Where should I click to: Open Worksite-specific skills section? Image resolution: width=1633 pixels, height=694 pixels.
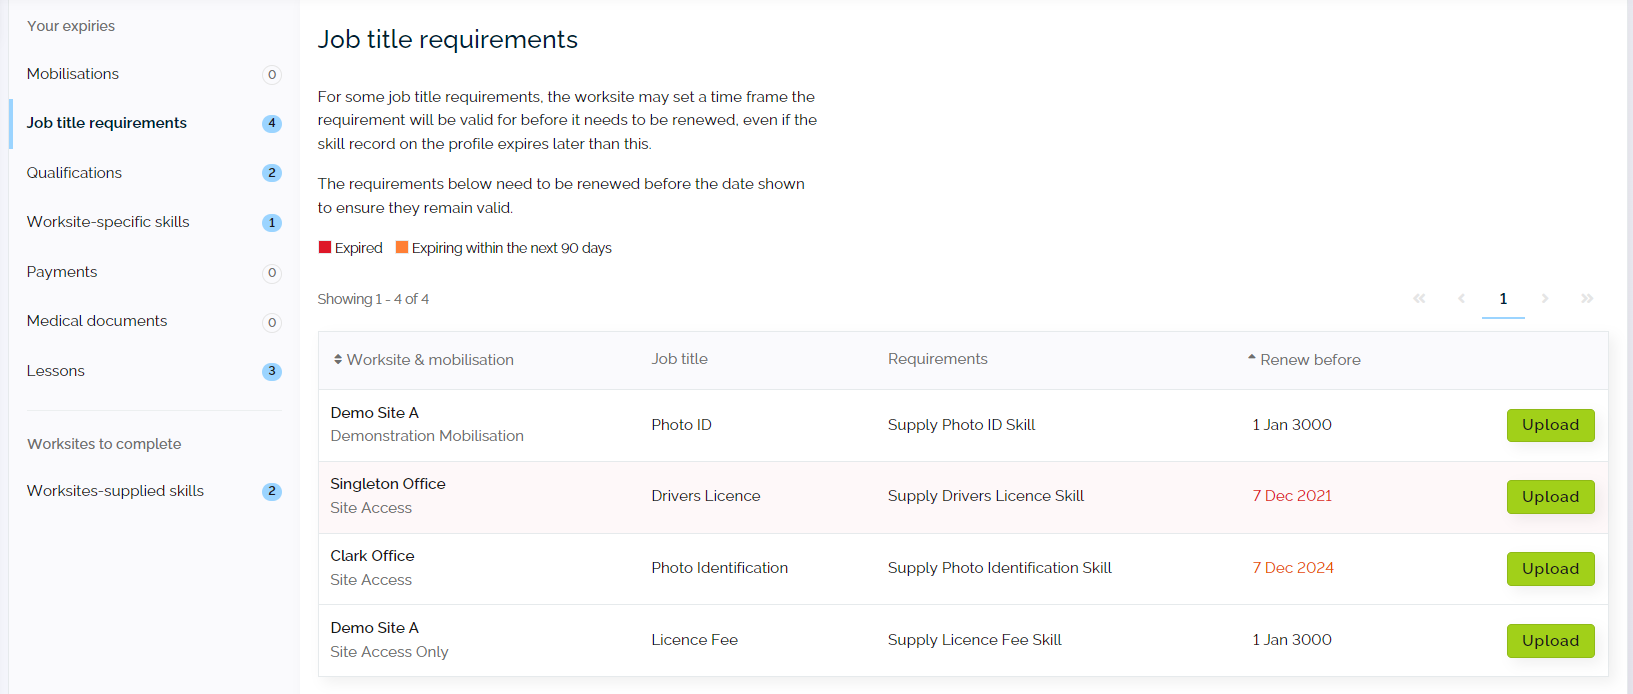(108, 222)
